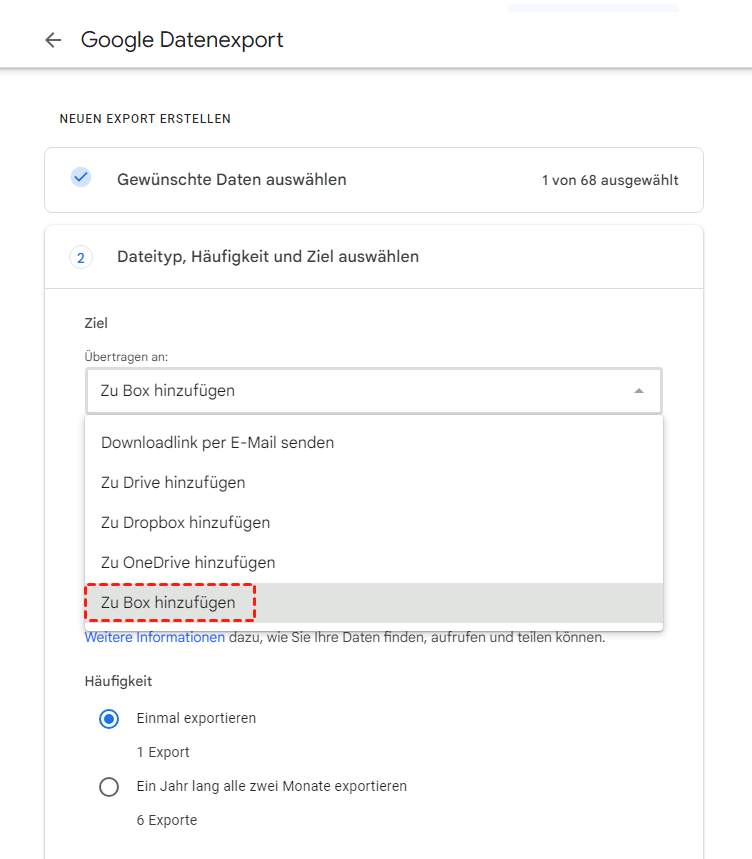Click the dropdown arrow in Übertragen an field

pyautogui.click(x=639, y=391)
